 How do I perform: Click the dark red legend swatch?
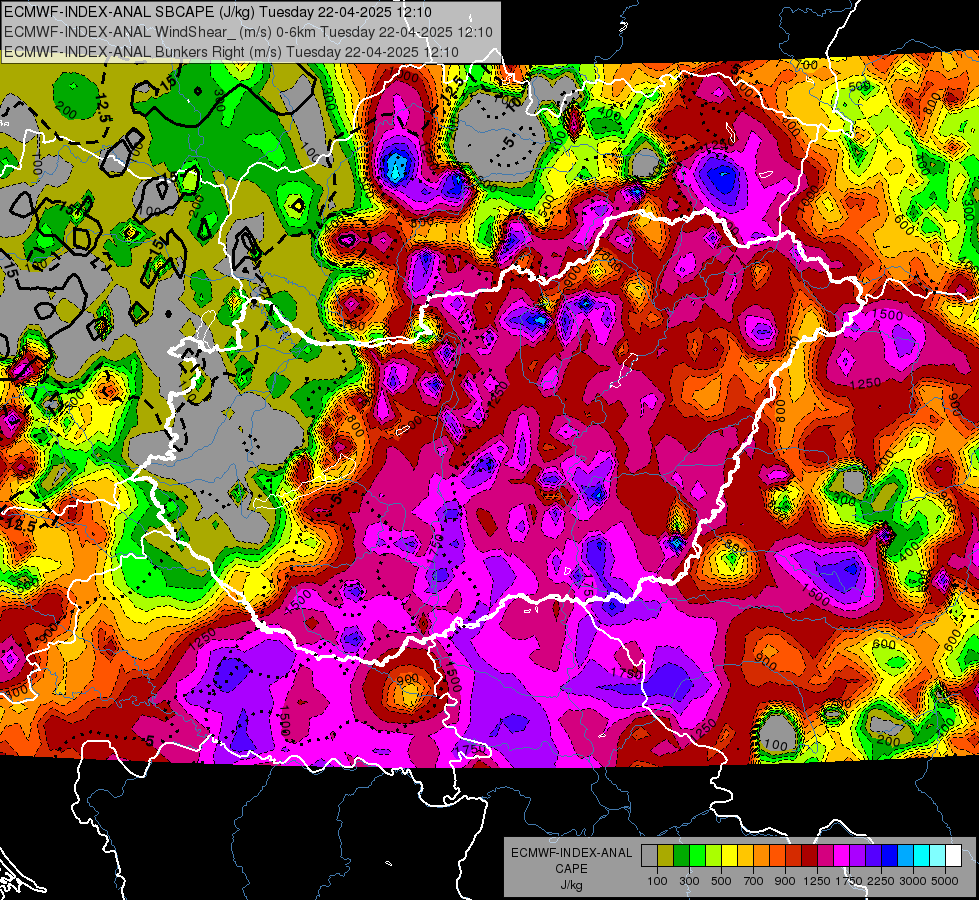pyautogui.click(x=809, y=855)
